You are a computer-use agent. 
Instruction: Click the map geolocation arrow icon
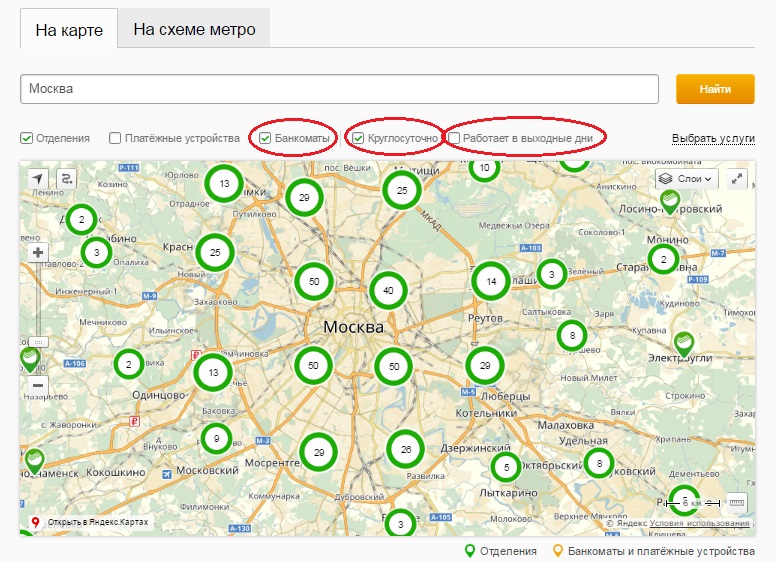coord(38,179)
